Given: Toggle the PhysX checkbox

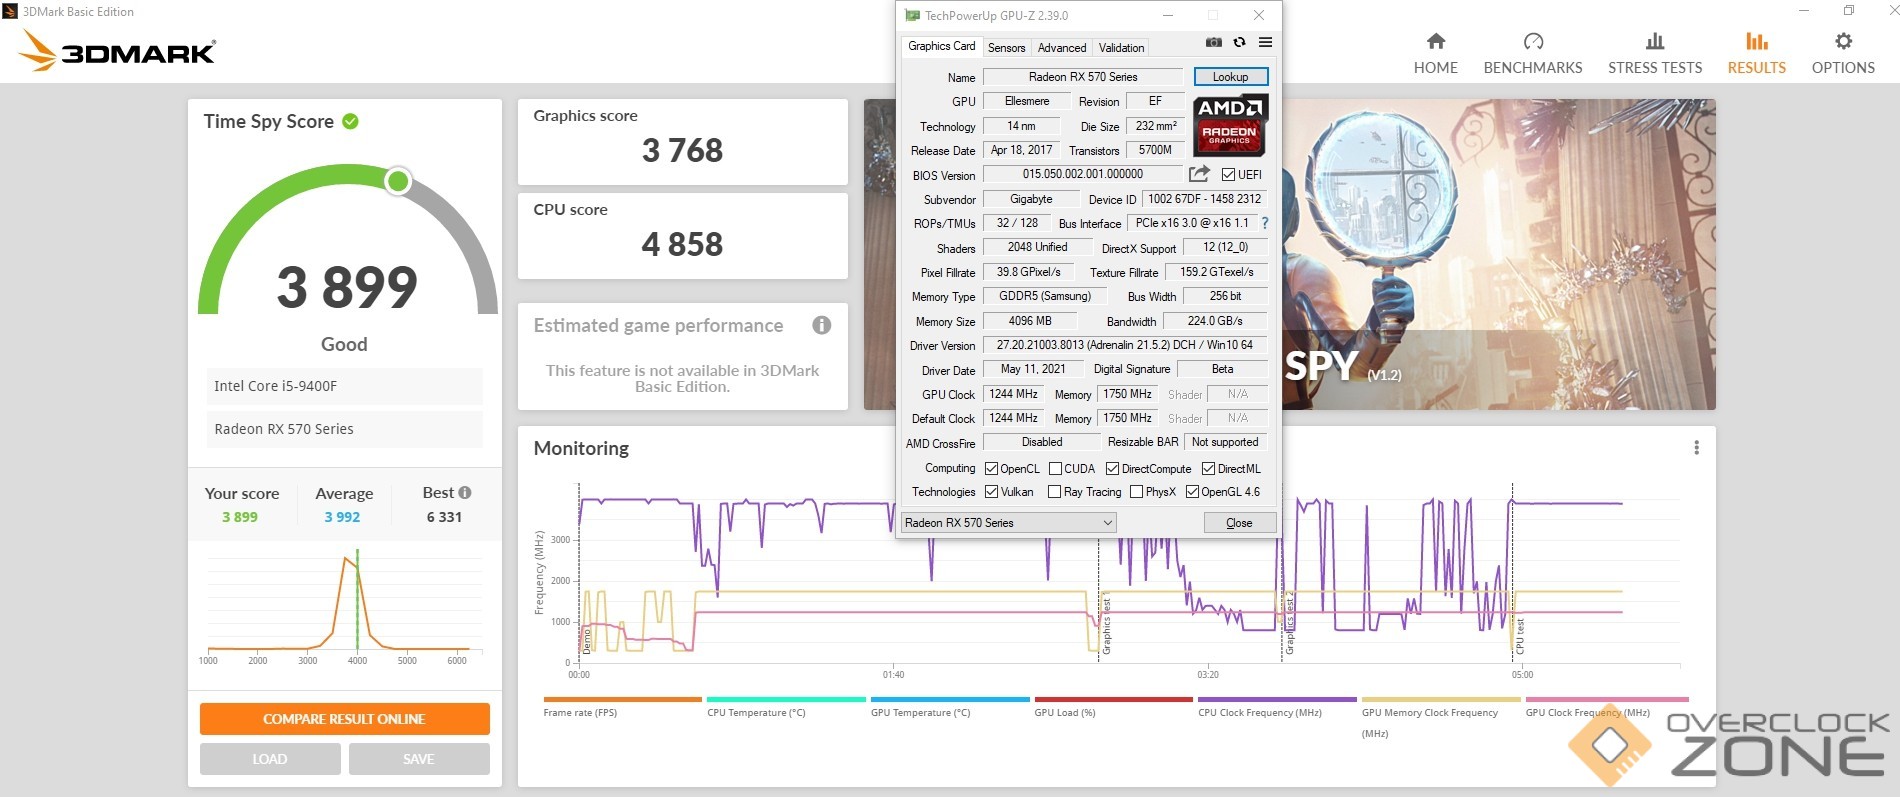Looking at the screenshot, I should 1136,492.
